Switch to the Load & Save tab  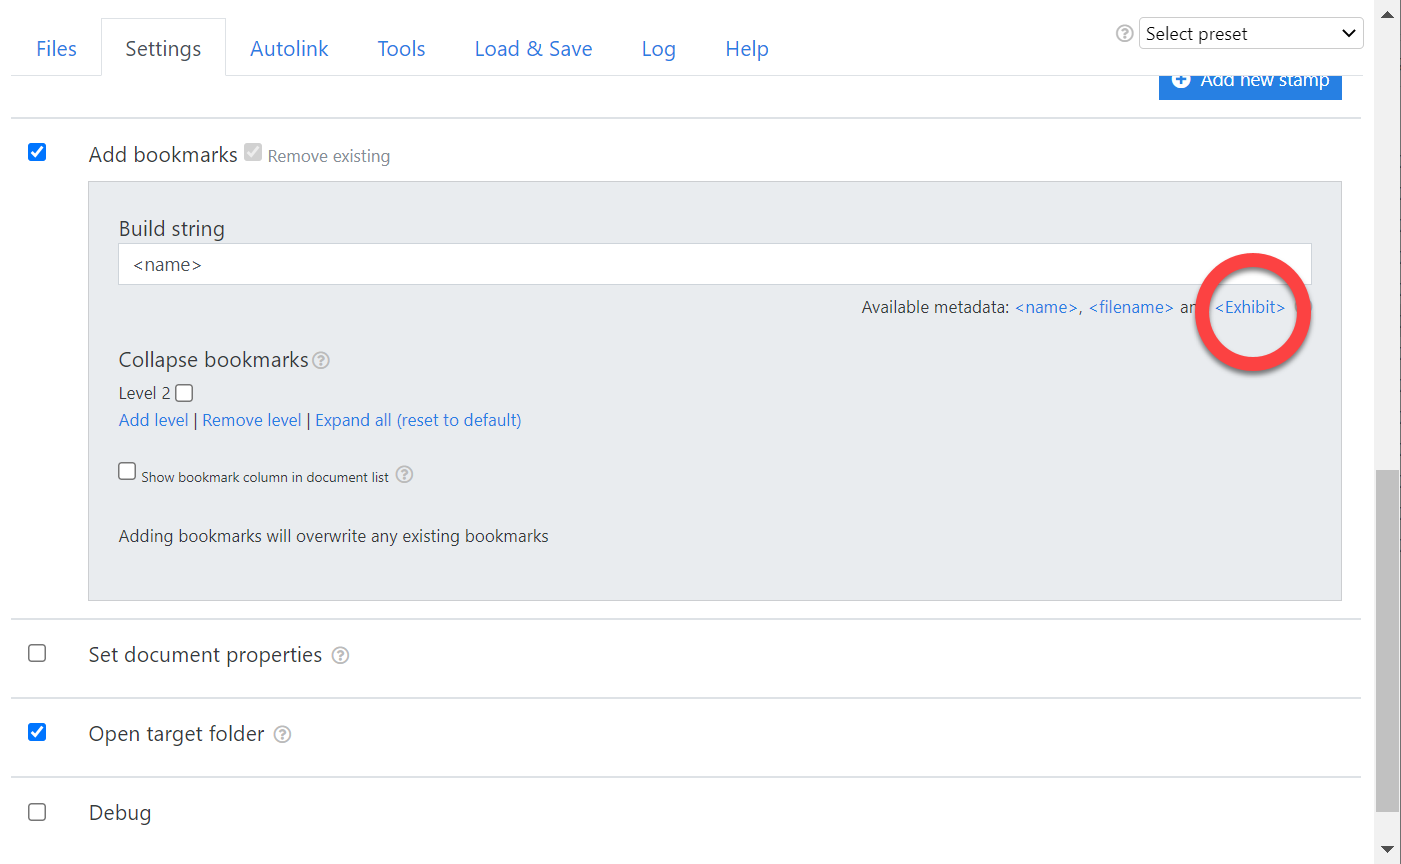(x=533, y=48)
